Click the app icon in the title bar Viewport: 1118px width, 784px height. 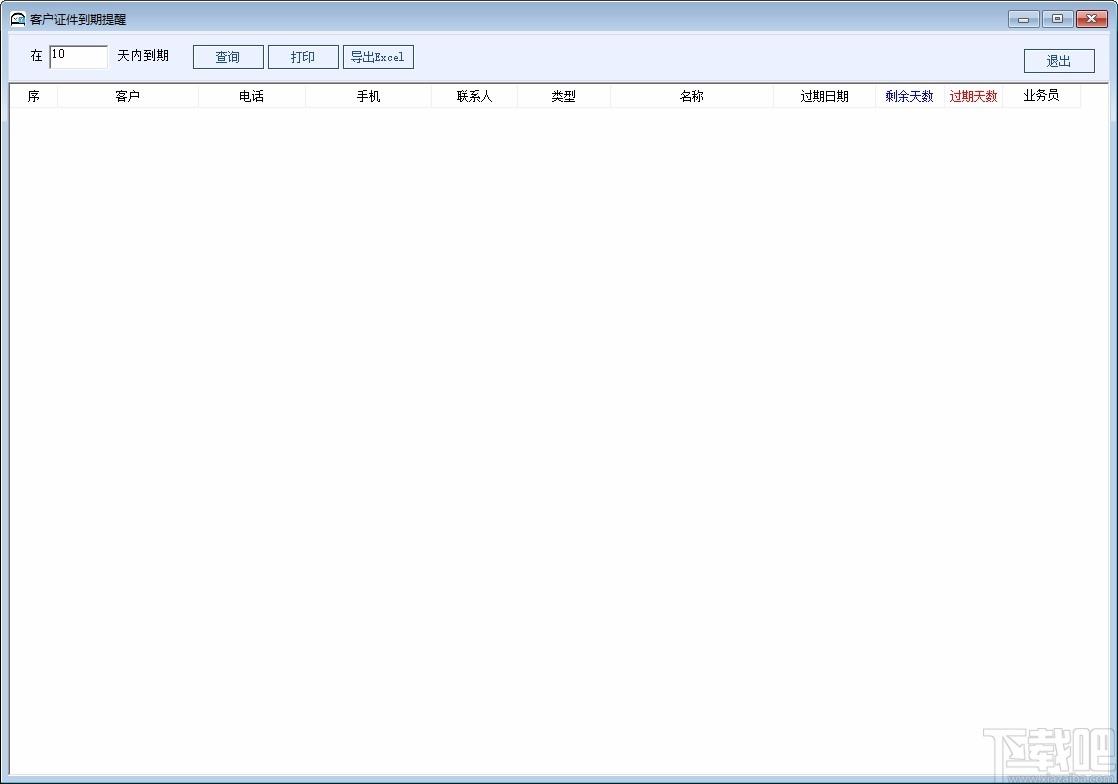click(x=18, y=19)
